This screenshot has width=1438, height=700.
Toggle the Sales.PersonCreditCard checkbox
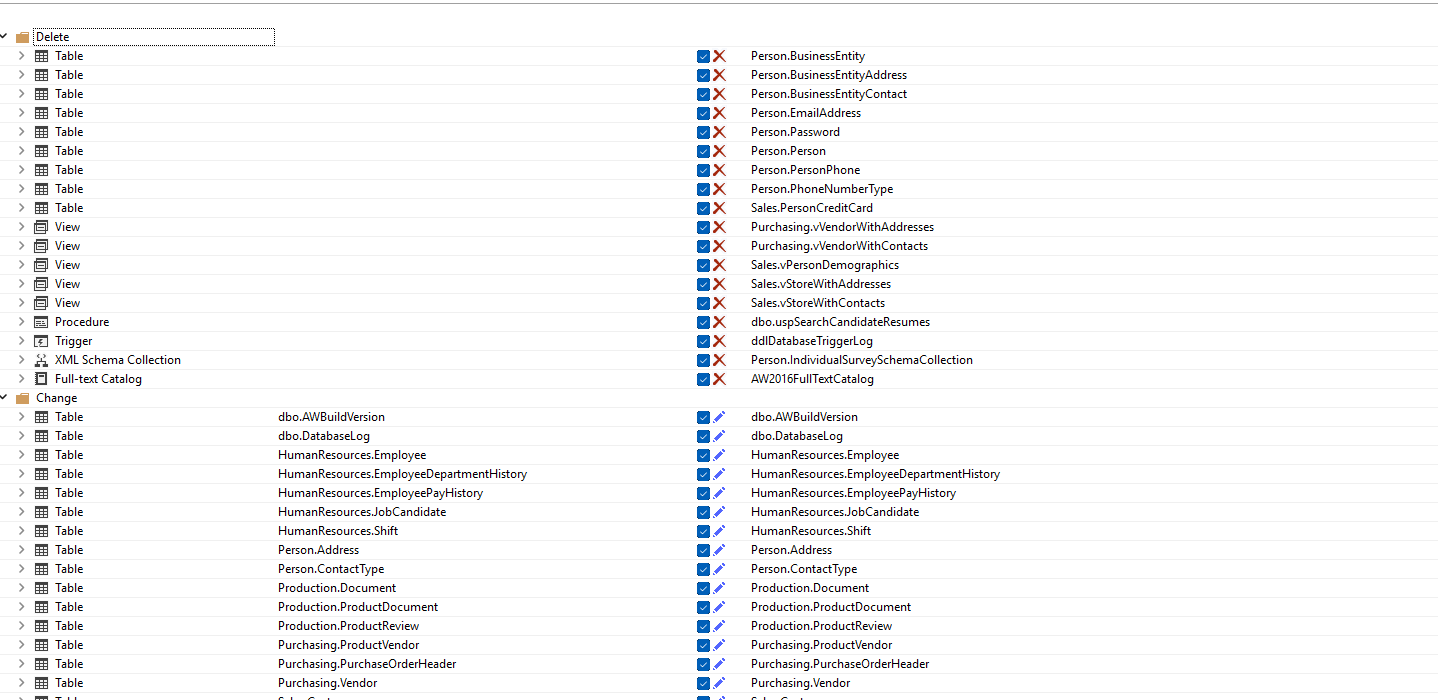[703, 208]
